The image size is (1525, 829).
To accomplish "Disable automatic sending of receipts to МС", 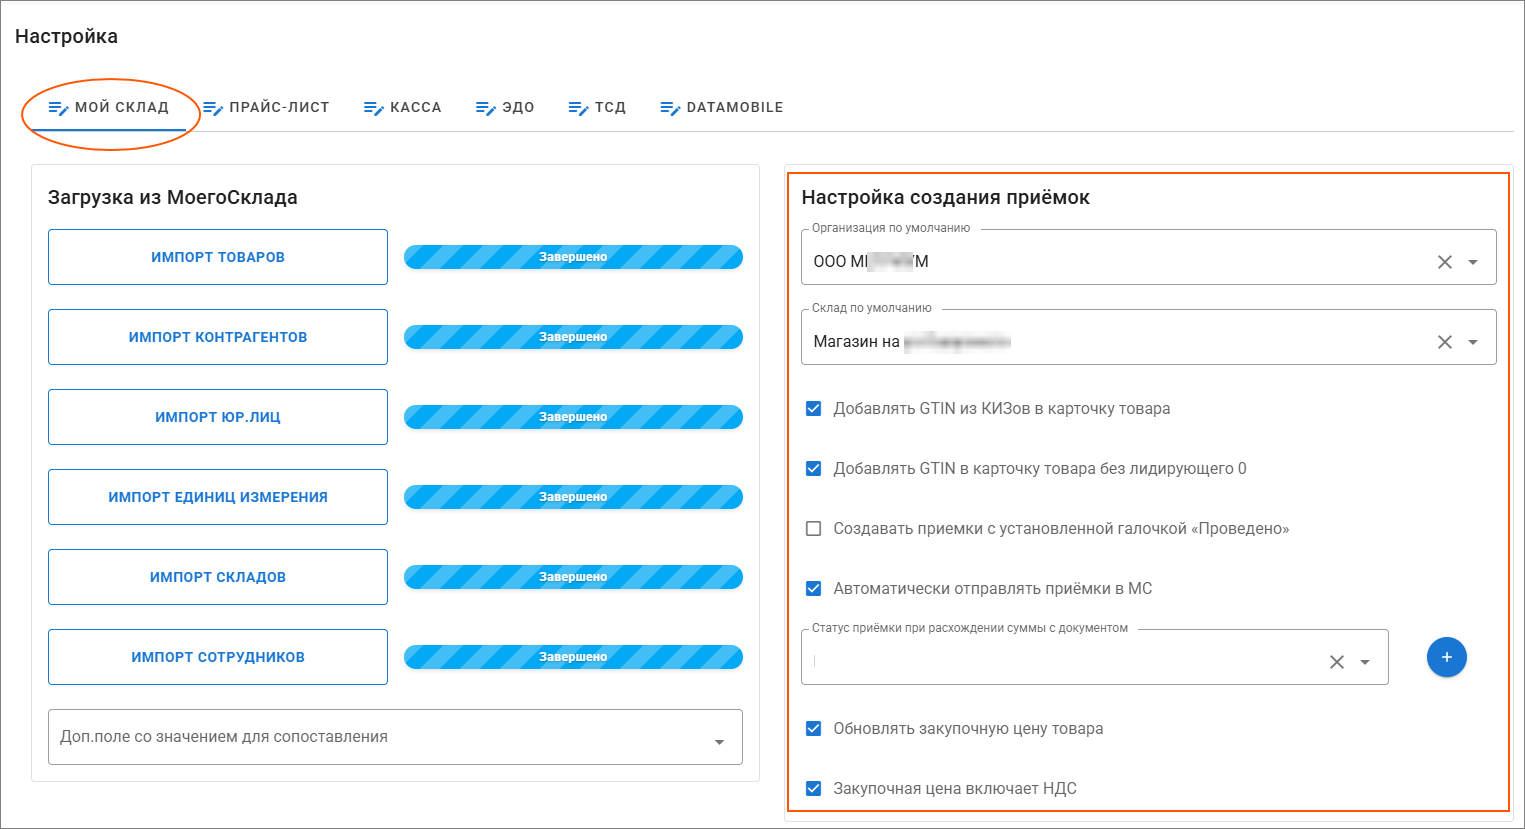I will 814,589.
